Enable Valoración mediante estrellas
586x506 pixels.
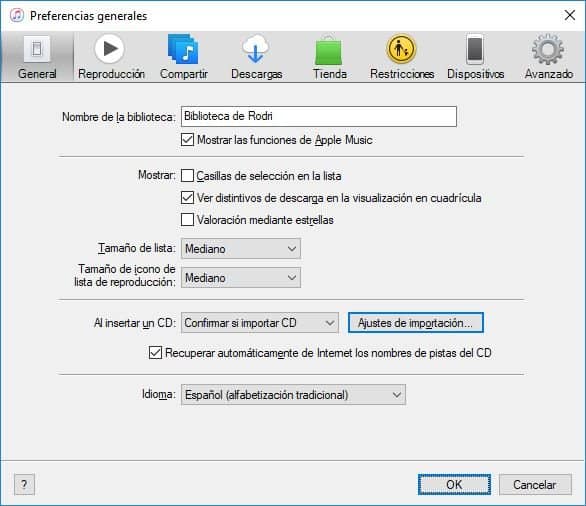pos(187,220)
